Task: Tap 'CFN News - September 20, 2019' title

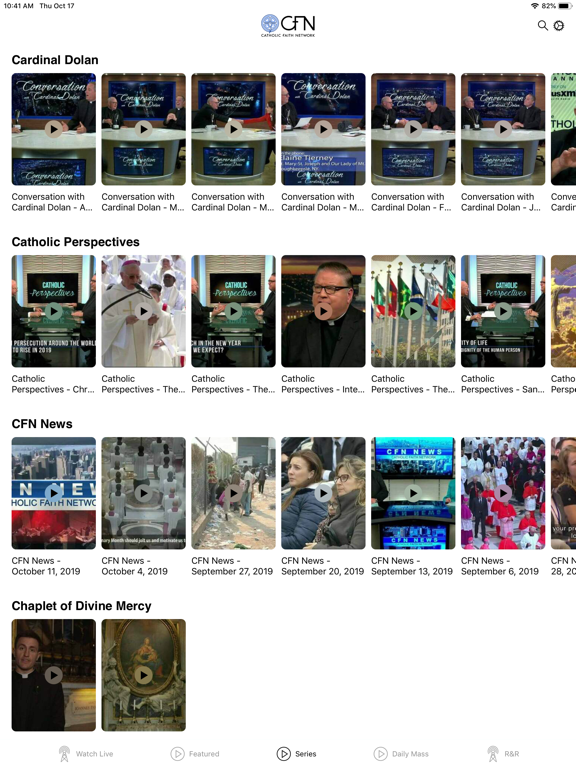Action: pos(323,566)
